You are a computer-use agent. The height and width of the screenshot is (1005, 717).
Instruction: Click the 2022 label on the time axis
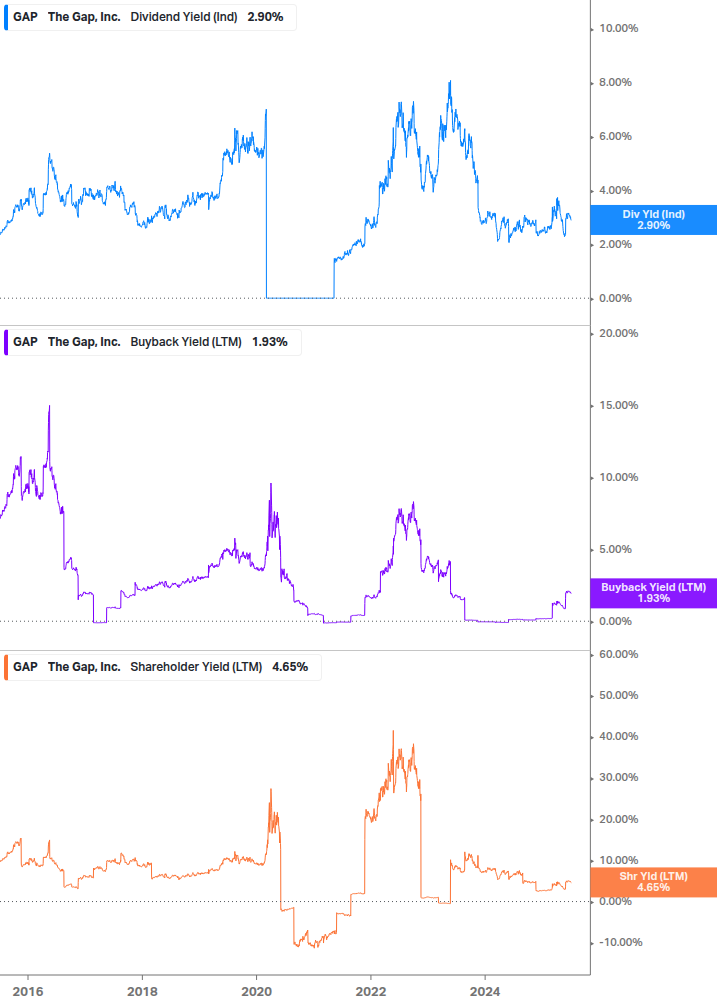371,992
